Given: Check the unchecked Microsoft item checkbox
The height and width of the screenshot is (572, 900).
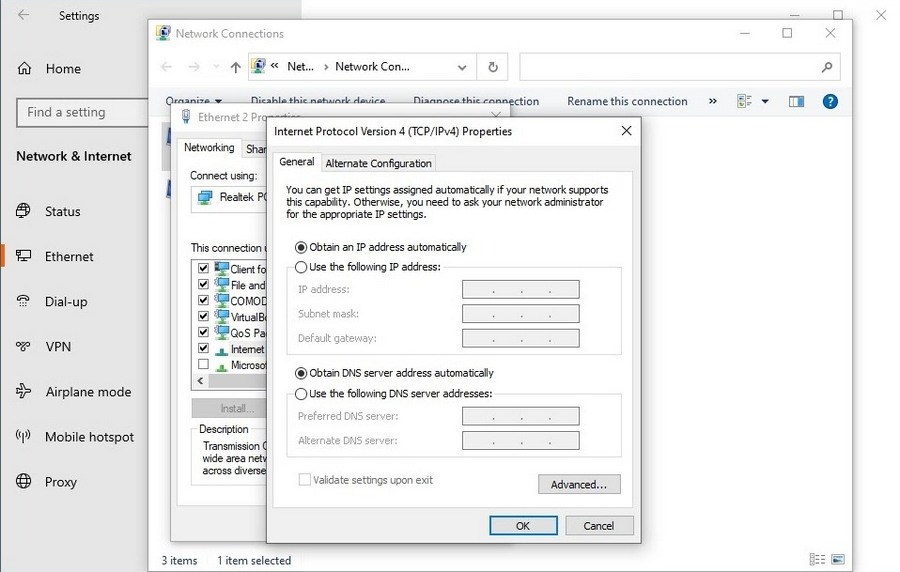Looking at the screenshot, I should (203, 364).
